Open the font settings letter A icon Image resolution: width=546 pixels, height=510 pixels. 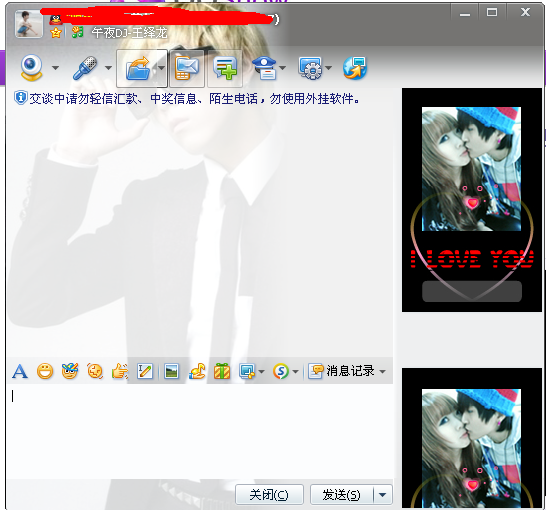coord(20,371)
